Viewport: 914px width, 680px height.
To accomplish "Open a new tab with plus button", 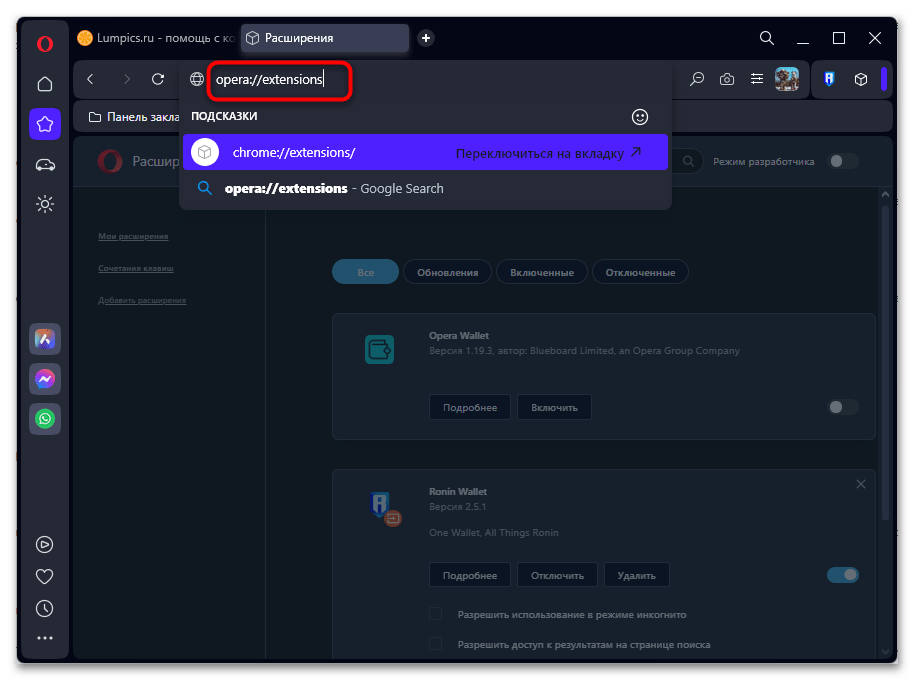I will click(x=426, y=38).
